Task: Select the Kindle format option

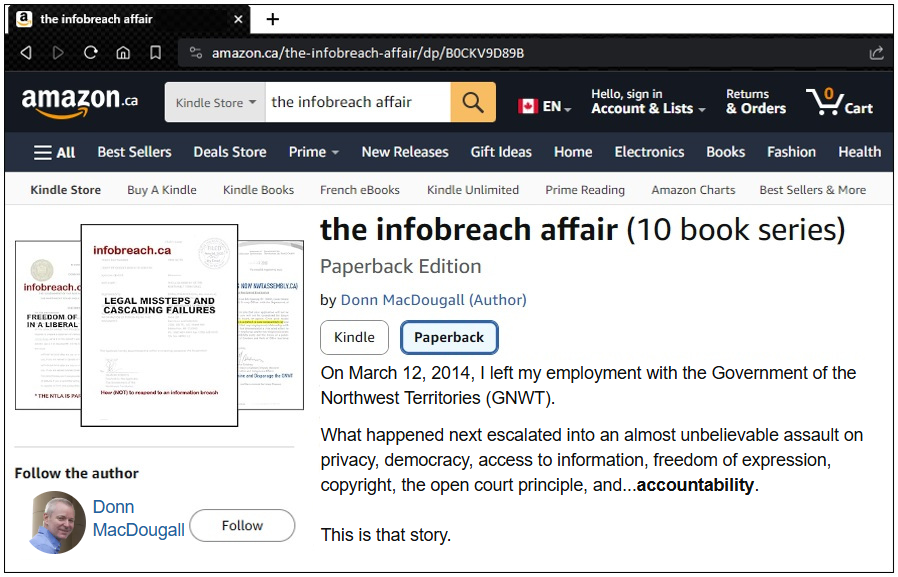Action: point(354,337)
